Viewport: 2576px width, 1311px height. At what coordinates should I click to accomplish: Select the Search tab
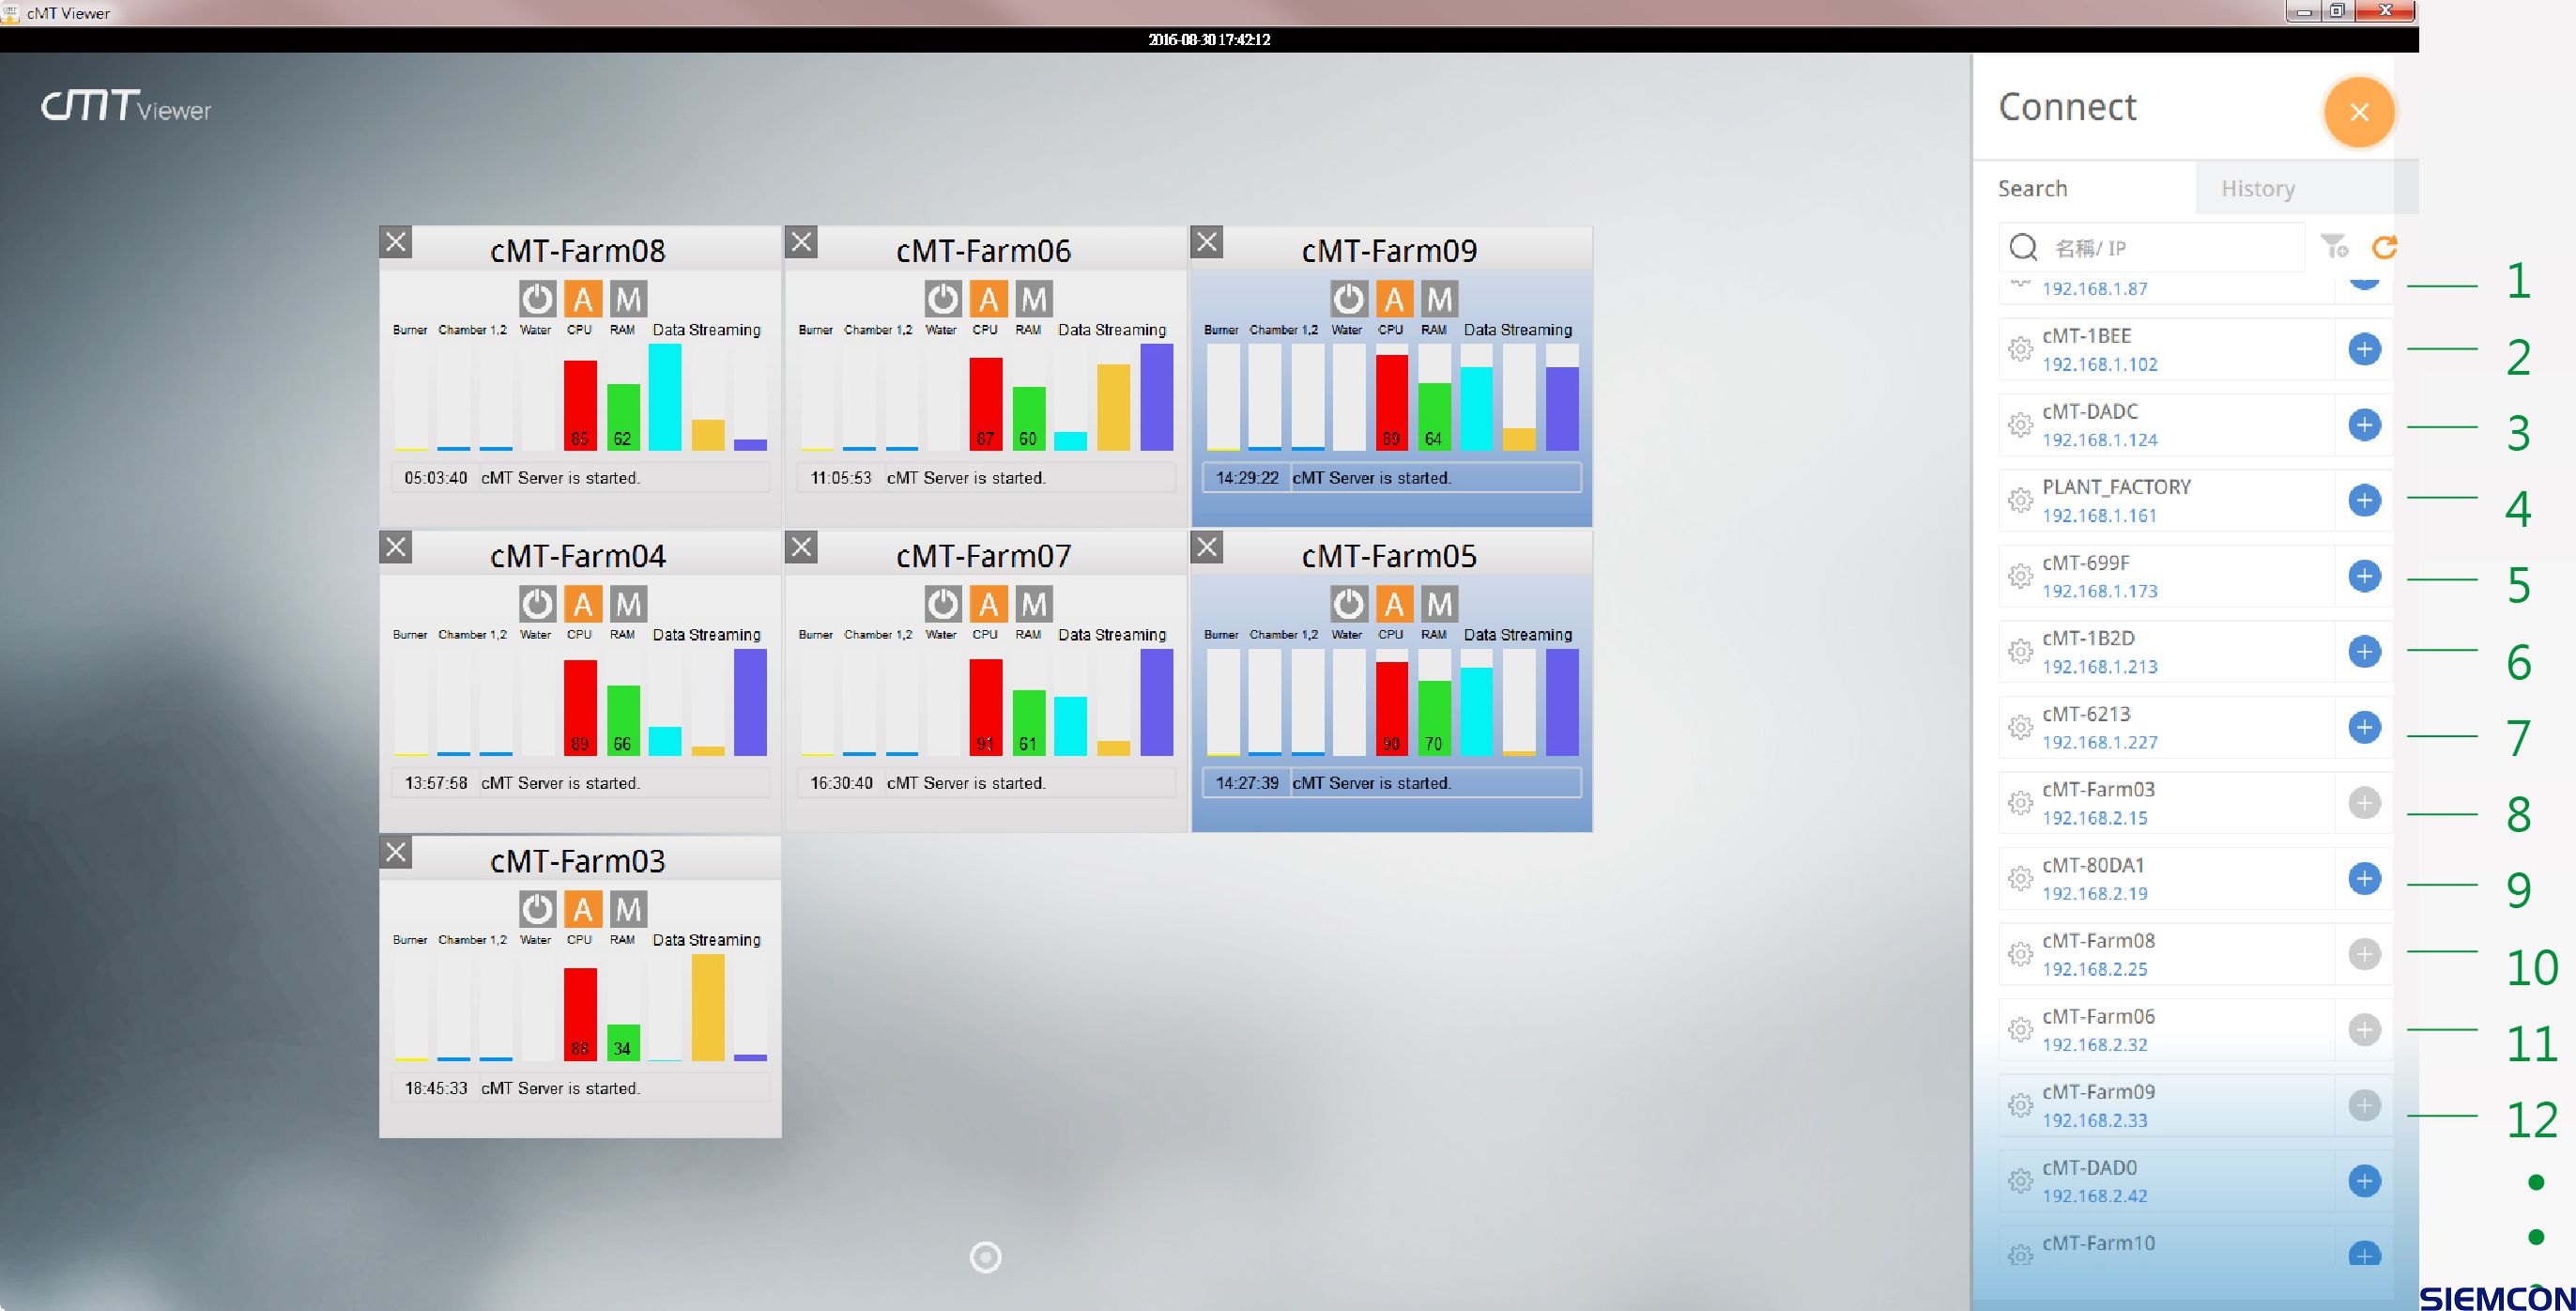(x=2032, y=188)
